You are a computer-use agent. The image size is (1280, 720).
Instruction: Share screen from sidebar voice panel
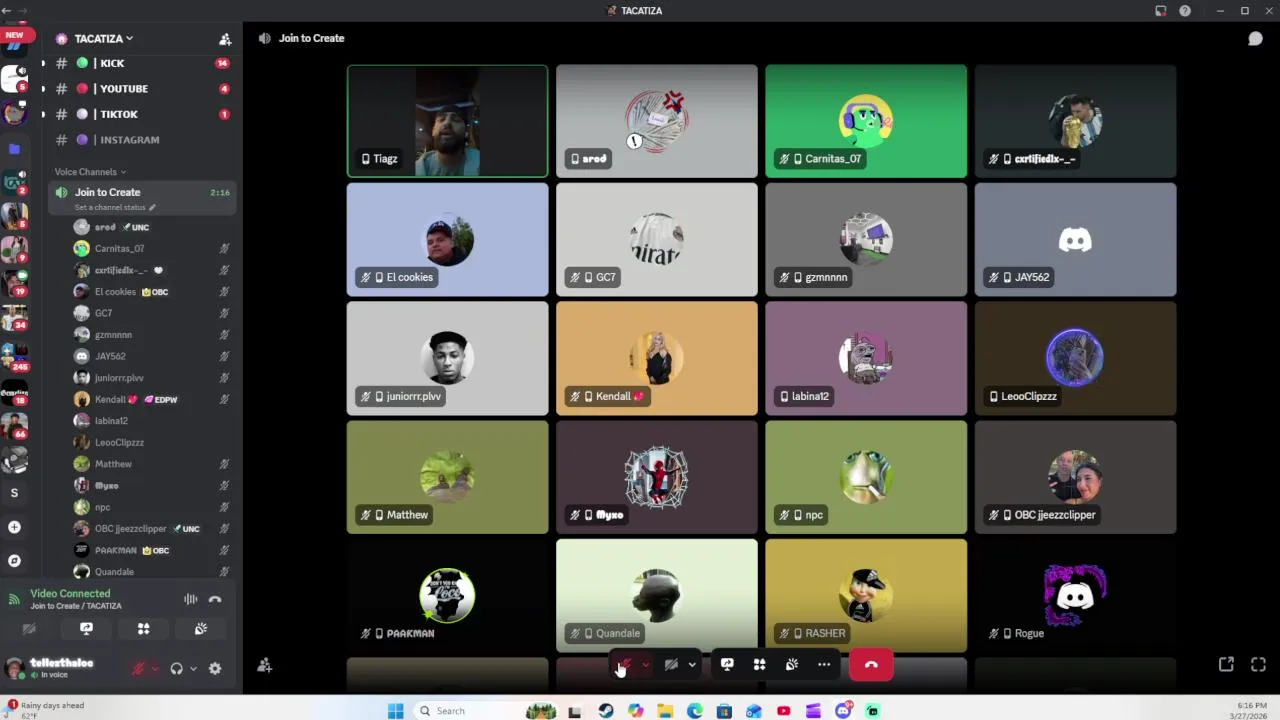(x=86, y=629)
